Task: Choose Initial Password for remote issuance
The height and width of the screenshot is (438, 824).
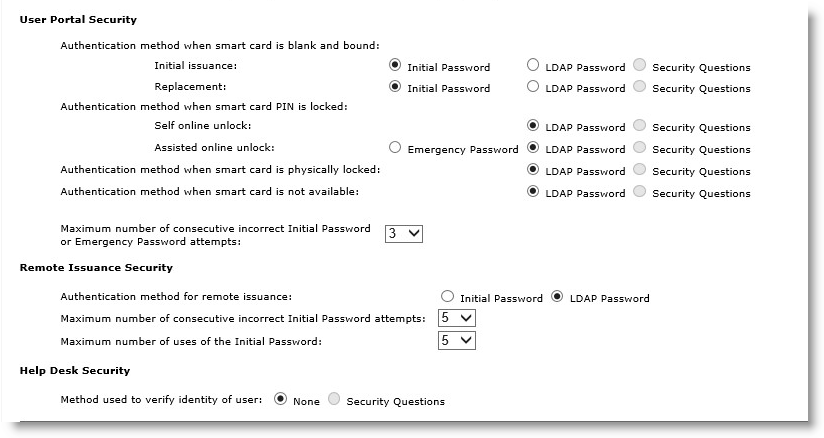Action: point(447,297)
